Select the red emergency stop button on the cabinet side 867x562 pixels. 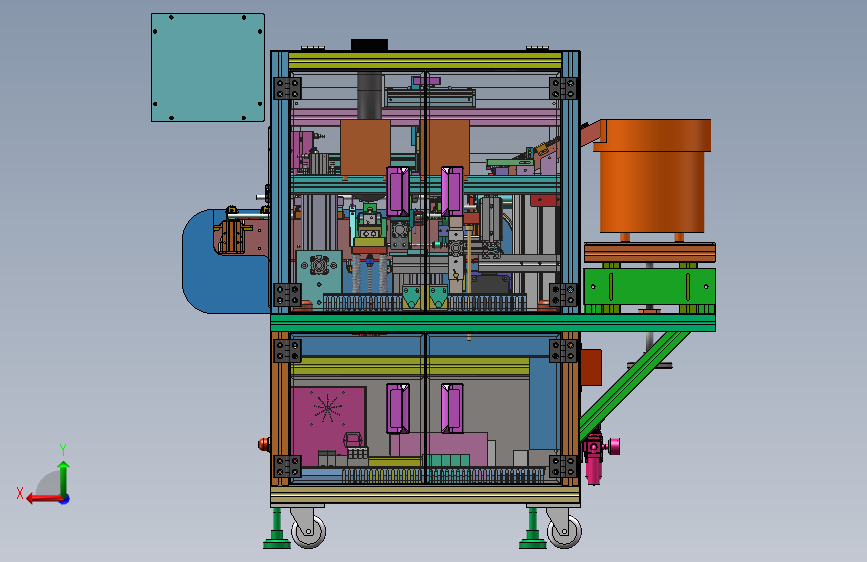coord(264,444)
